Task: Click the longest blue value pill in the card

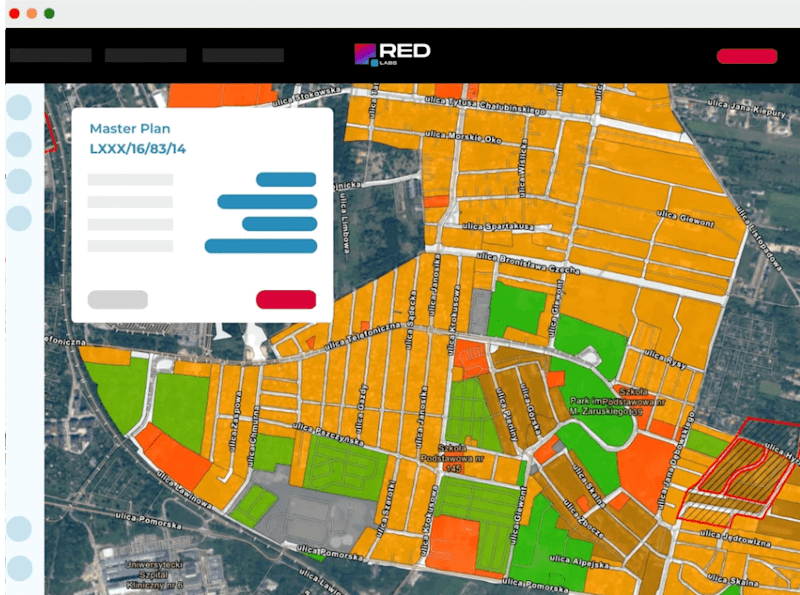Action: pos(261,246)
